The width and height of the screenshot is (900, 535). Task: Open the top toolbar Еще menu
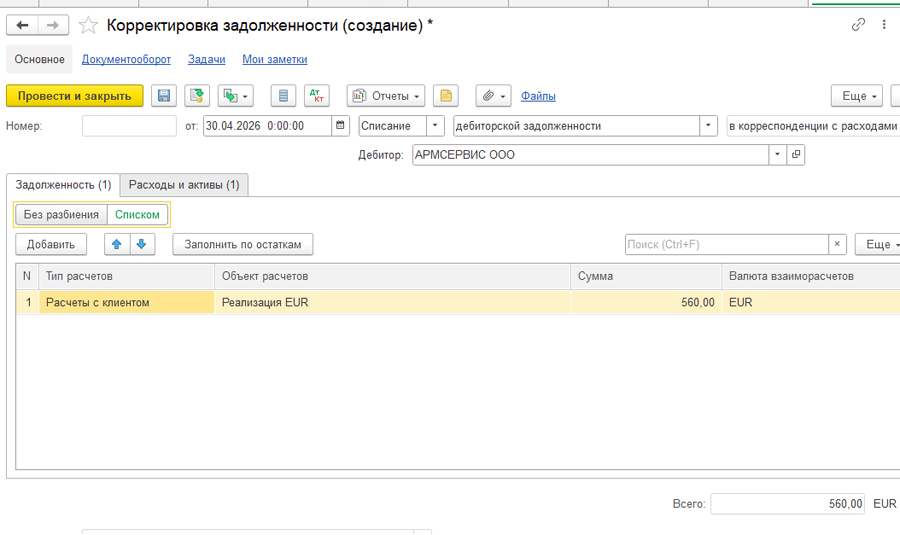pos(857,96)
